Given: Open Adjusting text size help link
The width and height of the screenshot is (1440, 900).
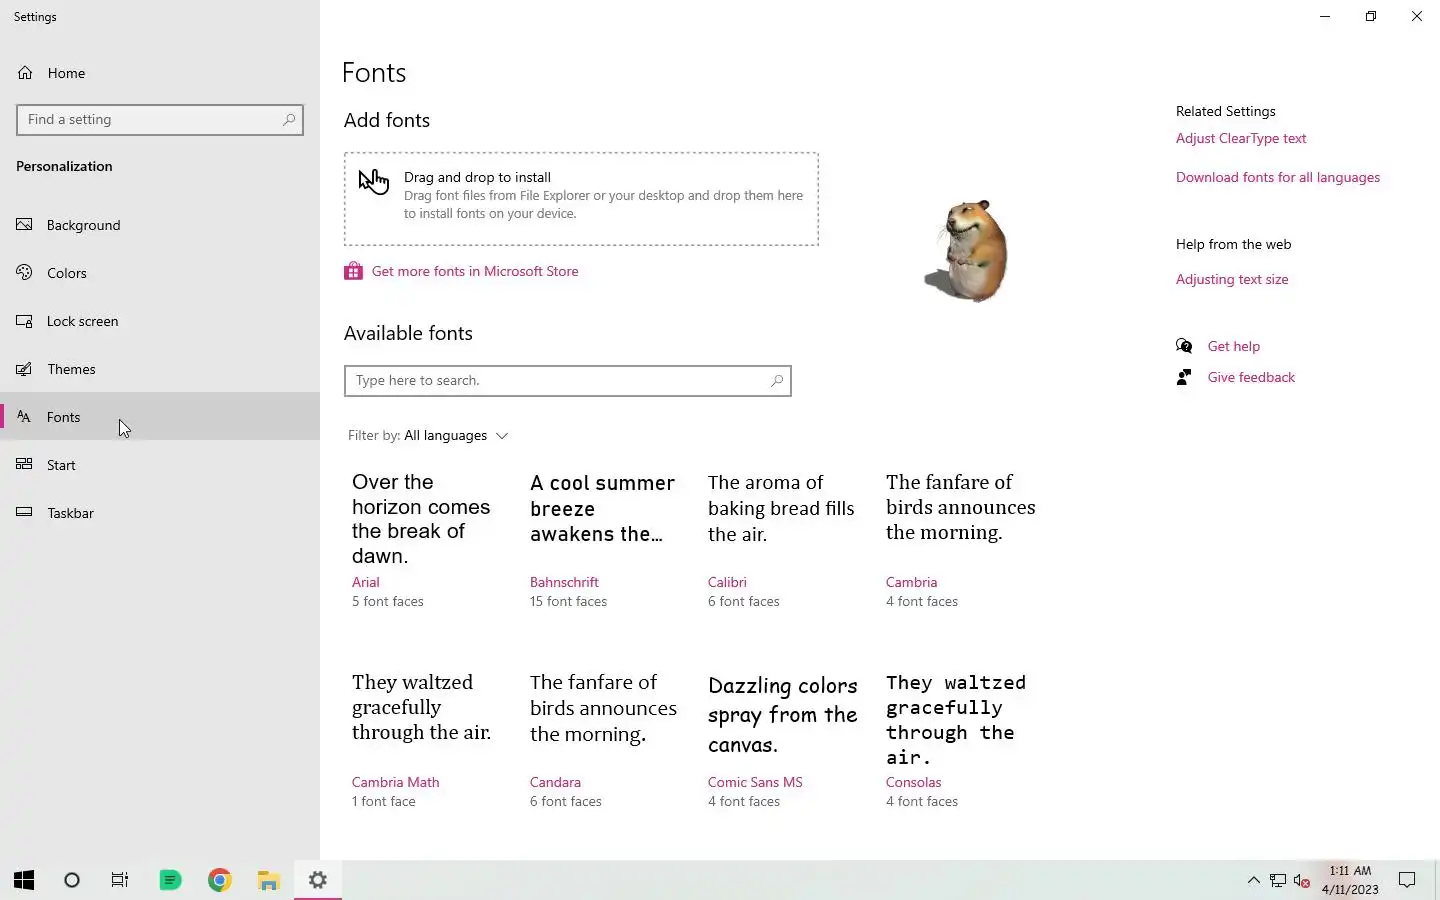Looking at the screenshot, I should [x=1232, y=279].
